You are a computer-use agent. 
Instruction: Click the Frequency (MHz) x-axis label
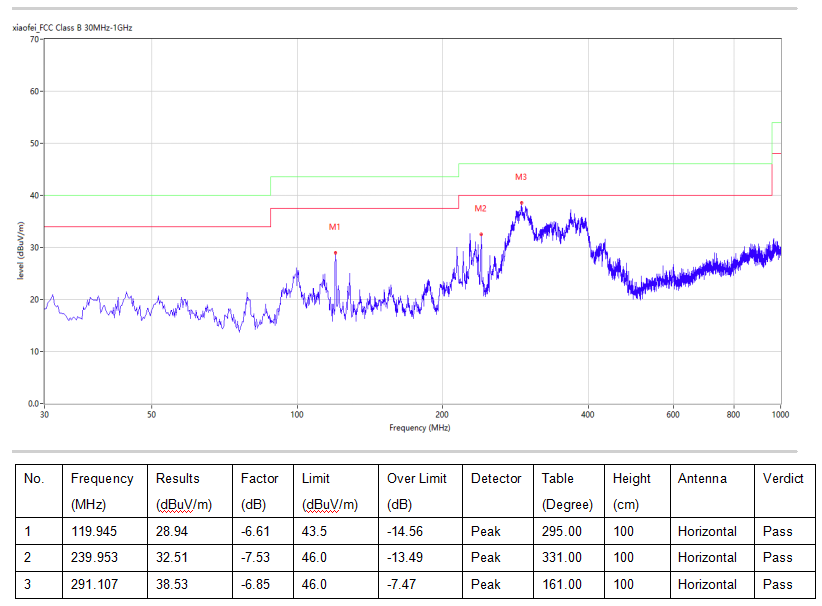coord(419,428)
